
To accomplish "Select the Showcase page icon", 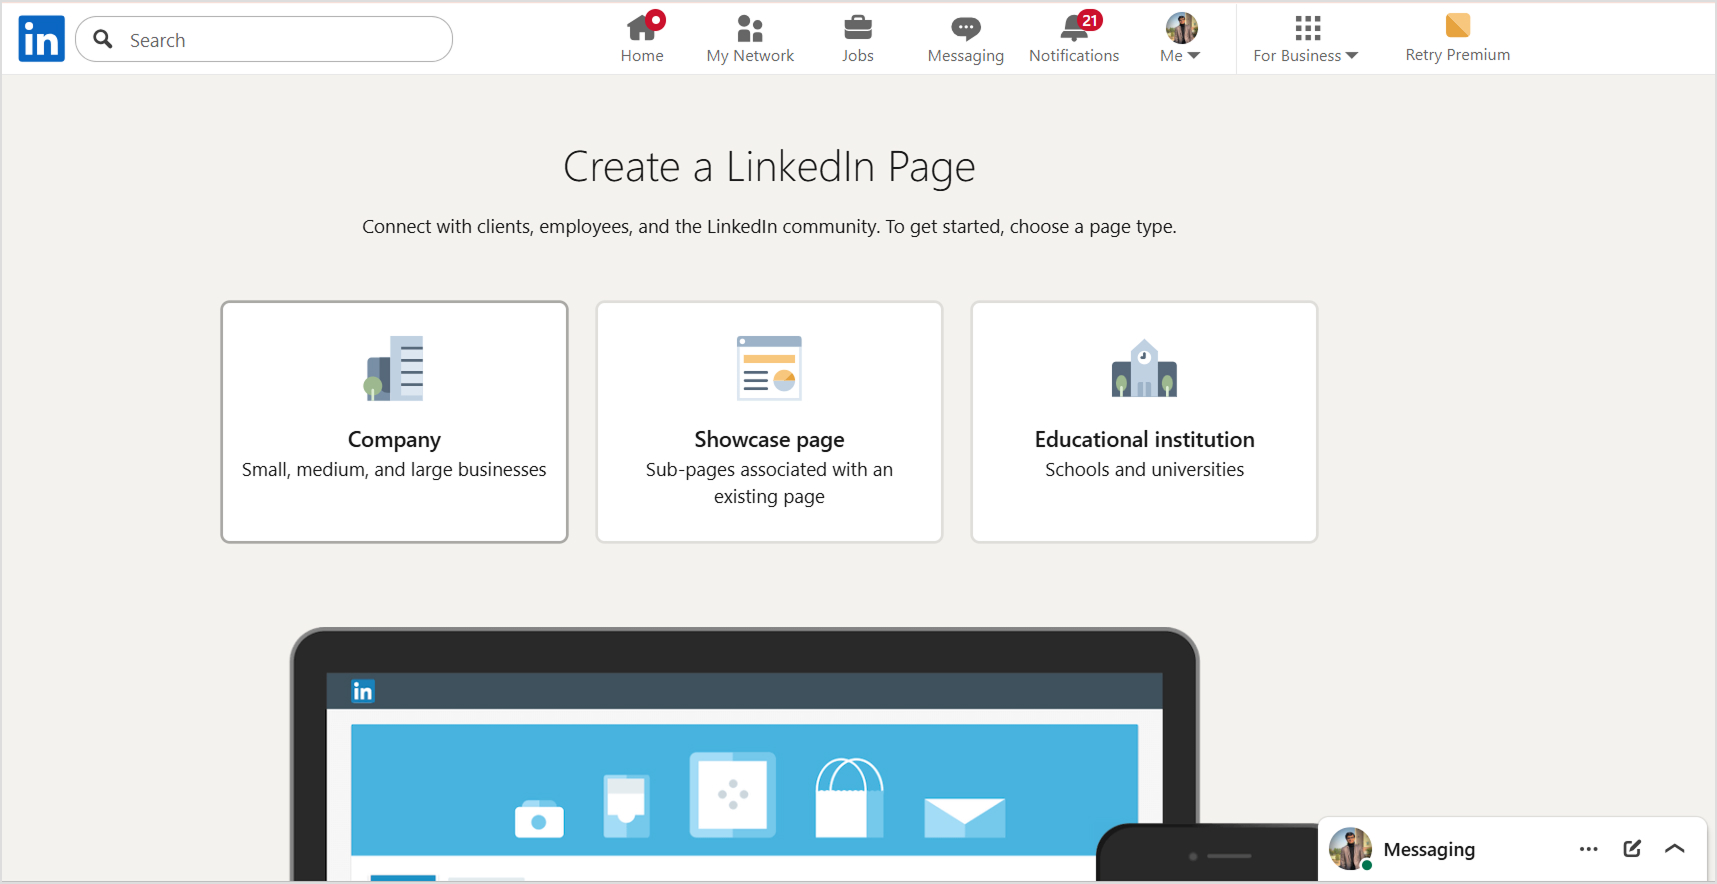I will (x=769, y=368).
